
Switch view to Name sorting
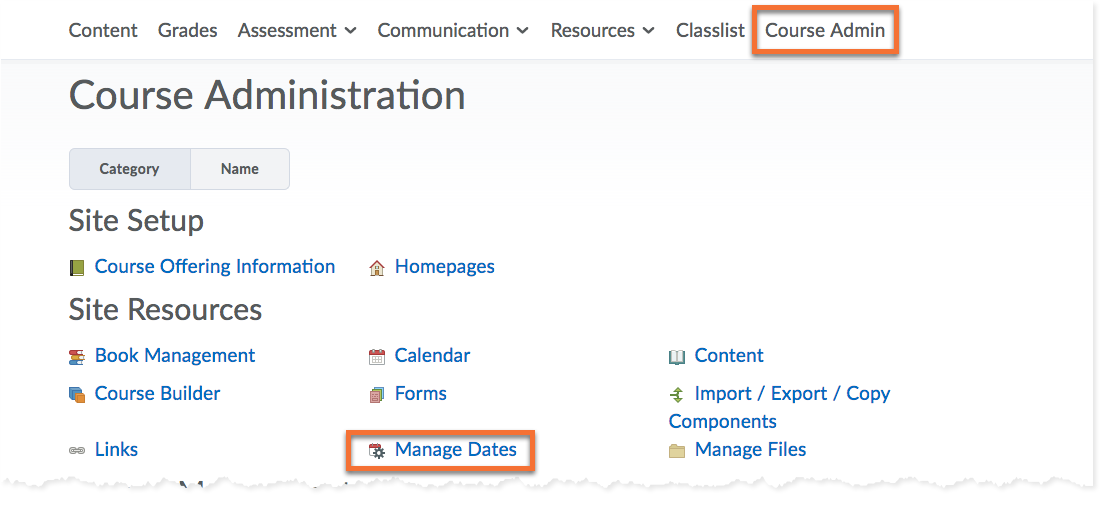click(240, 169)
